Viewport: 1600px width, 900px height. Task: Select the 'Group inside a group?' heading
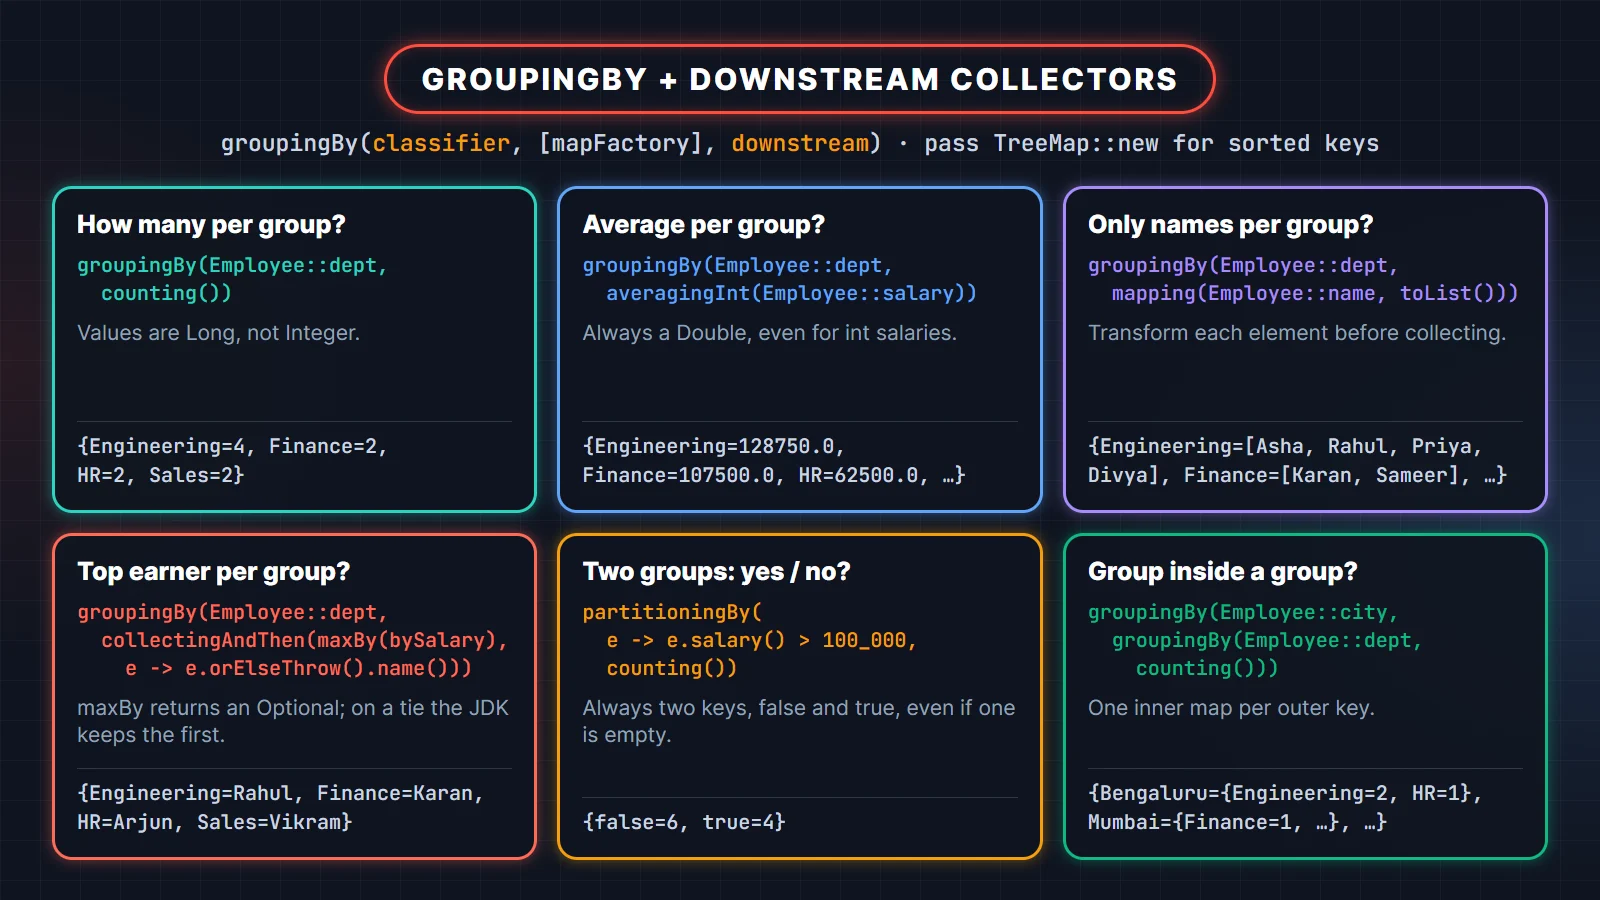pos(1222,572)
